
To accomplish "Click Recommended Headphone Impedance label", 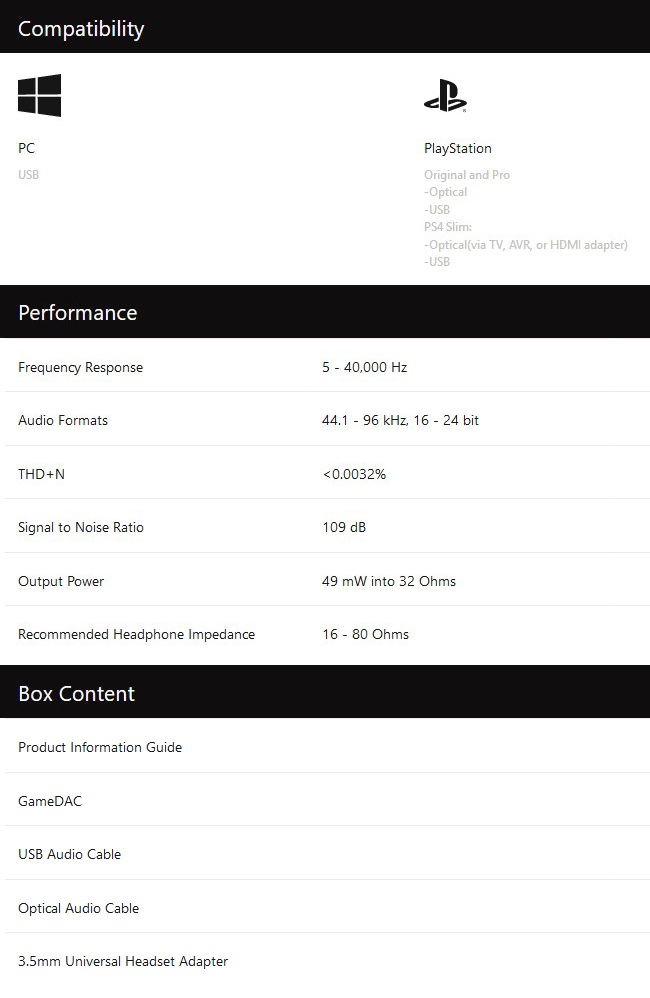I will click(x=136, y=634).
